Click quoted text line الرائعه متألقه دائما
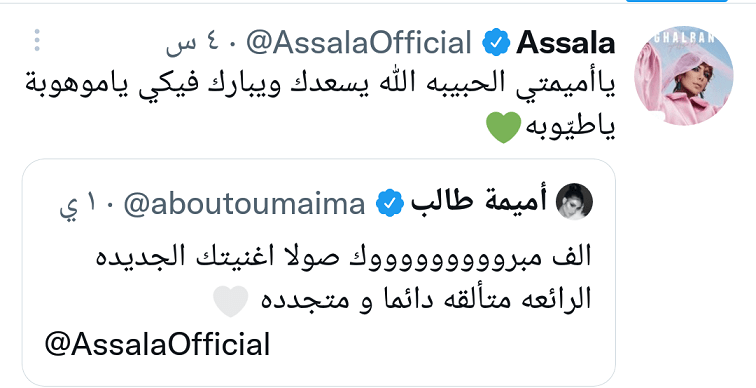The width and height of the screenshot is (756, 388). (x=426, y=300)
